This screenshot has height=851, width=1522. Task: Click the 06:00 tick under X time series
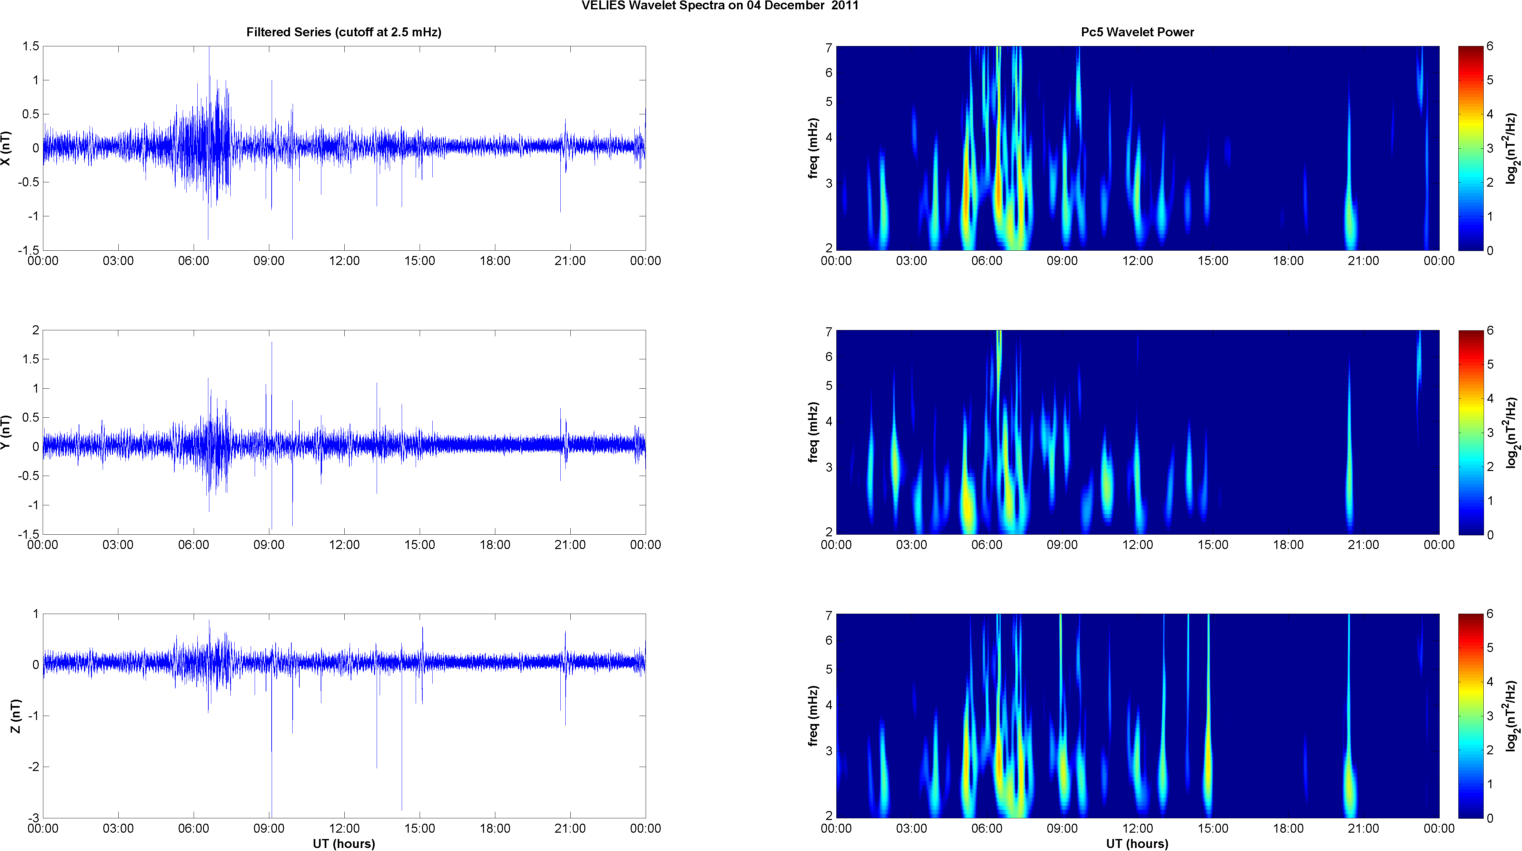(x=194, y=261)
